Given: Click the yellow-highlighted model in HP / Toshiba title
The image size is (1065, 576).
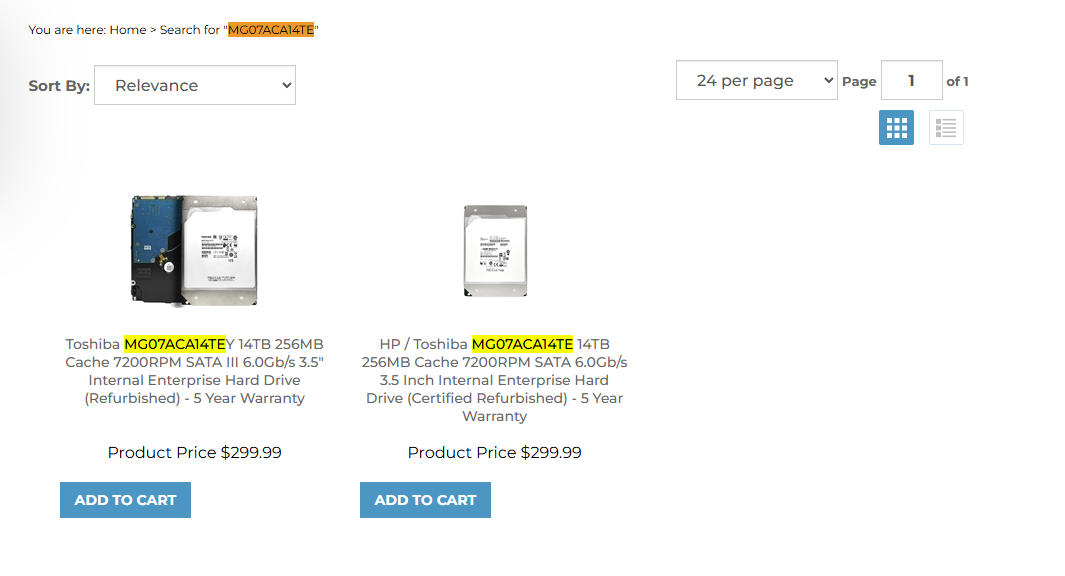Looking at the screenshot, I should (522, 345).
